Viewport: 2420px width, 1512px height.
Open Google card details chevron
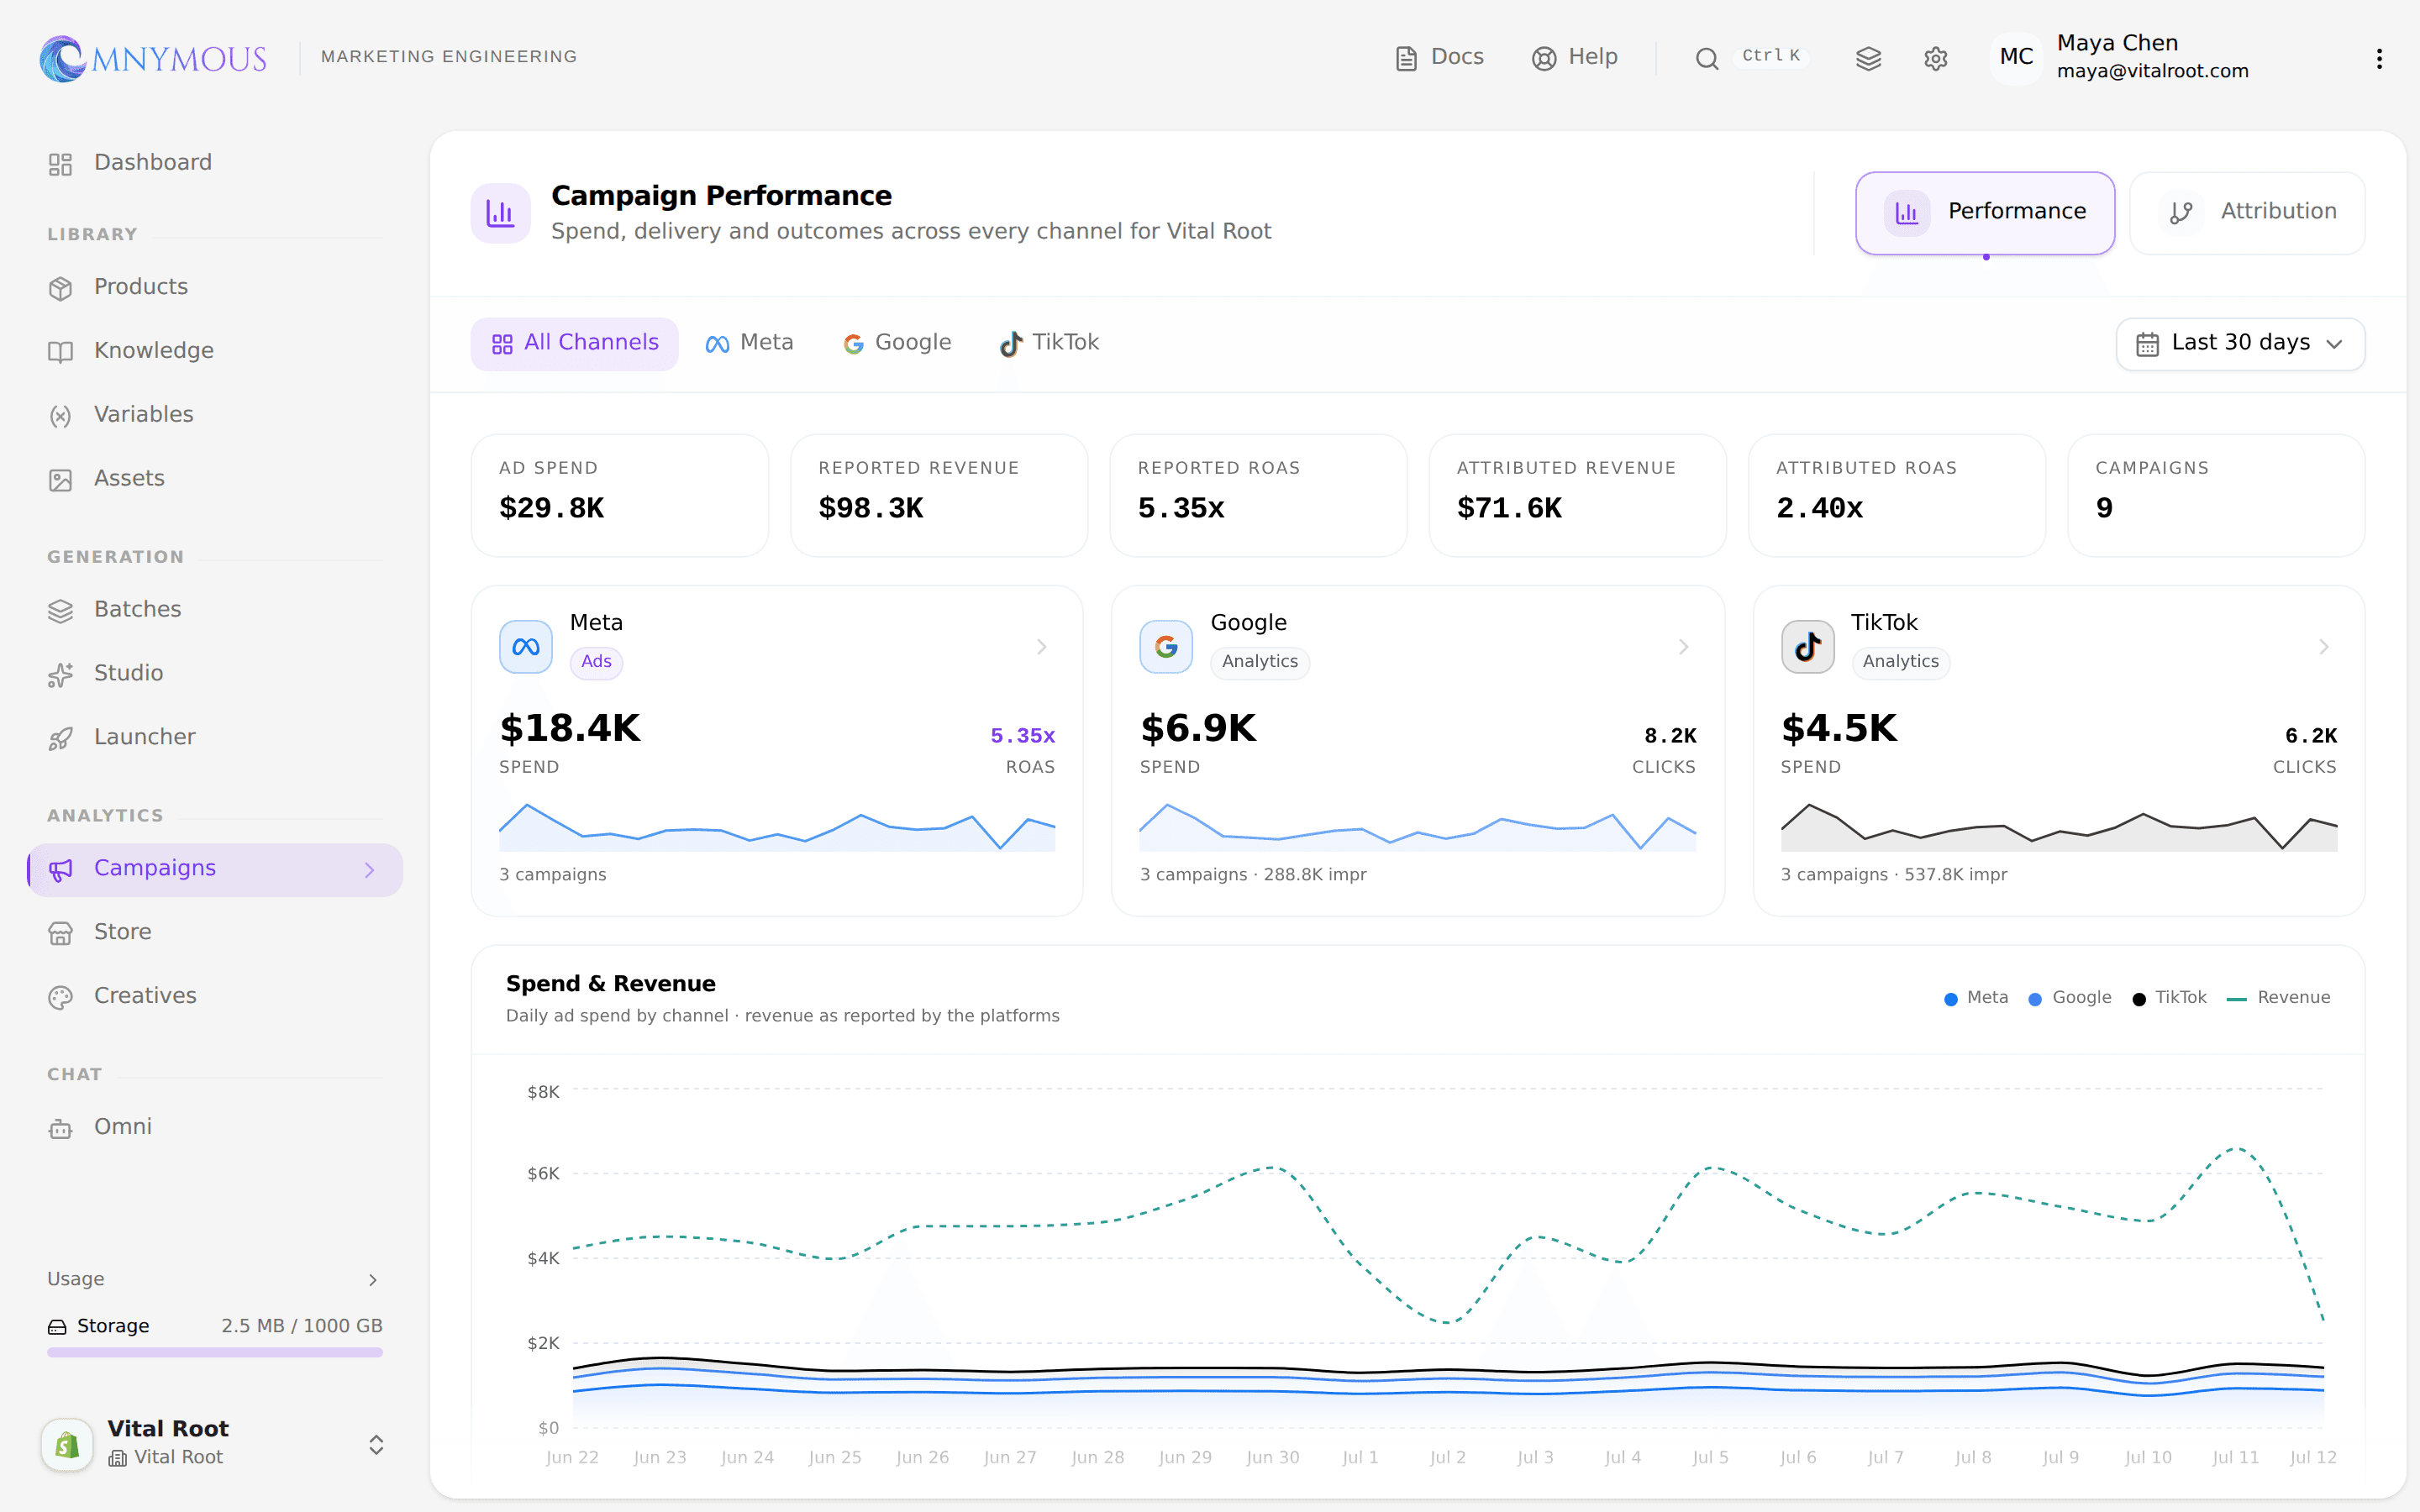1684,647
